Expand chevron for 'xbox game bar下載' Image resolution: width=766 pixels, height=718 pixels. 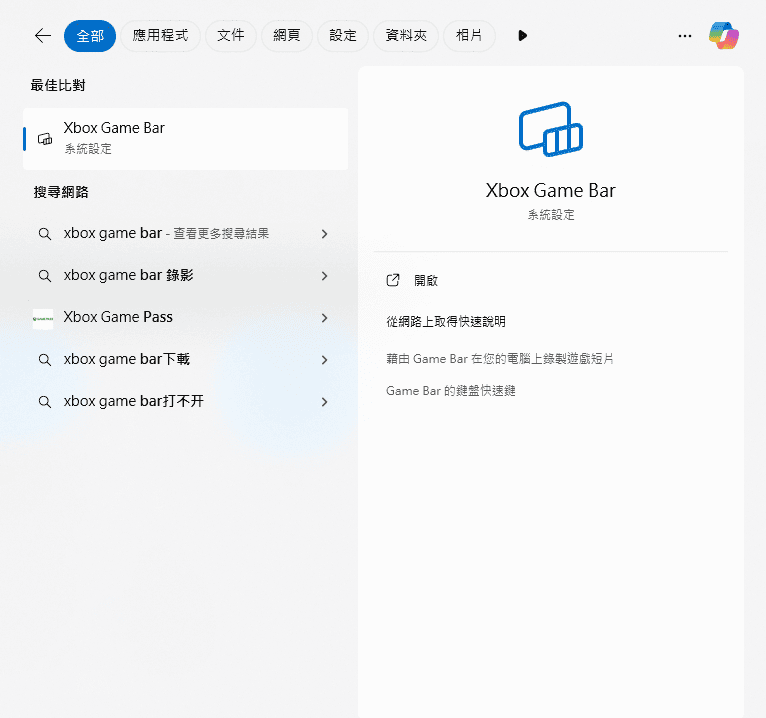point(324,360)
